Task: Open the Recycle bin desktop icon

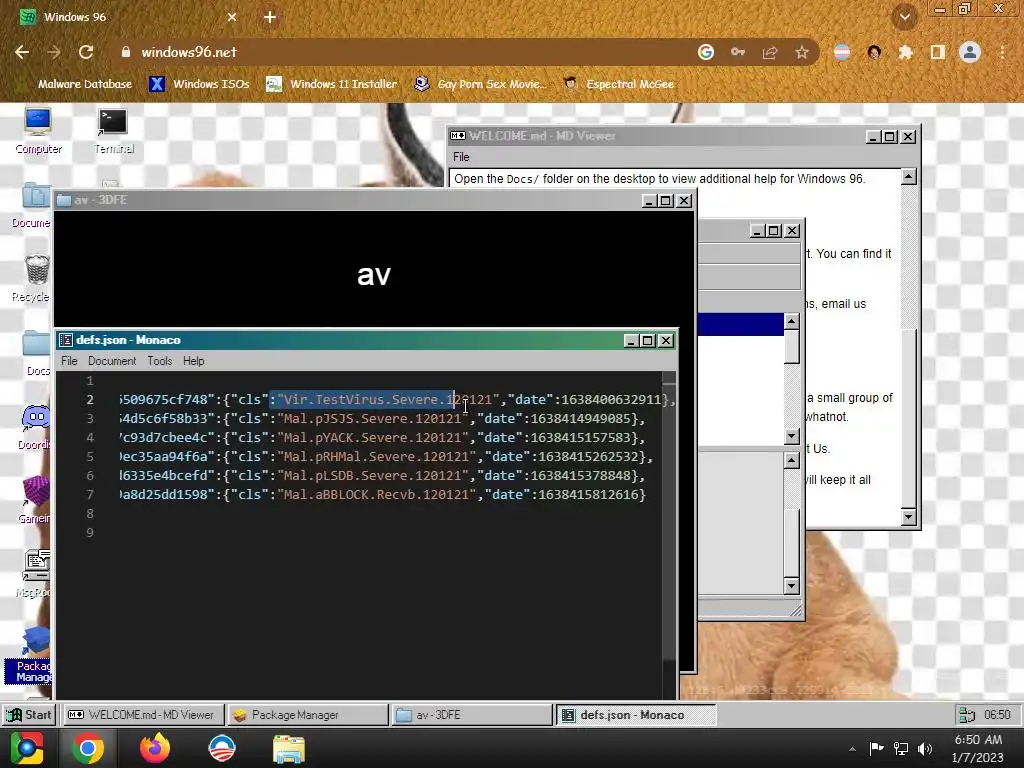Action: (33, 279)
